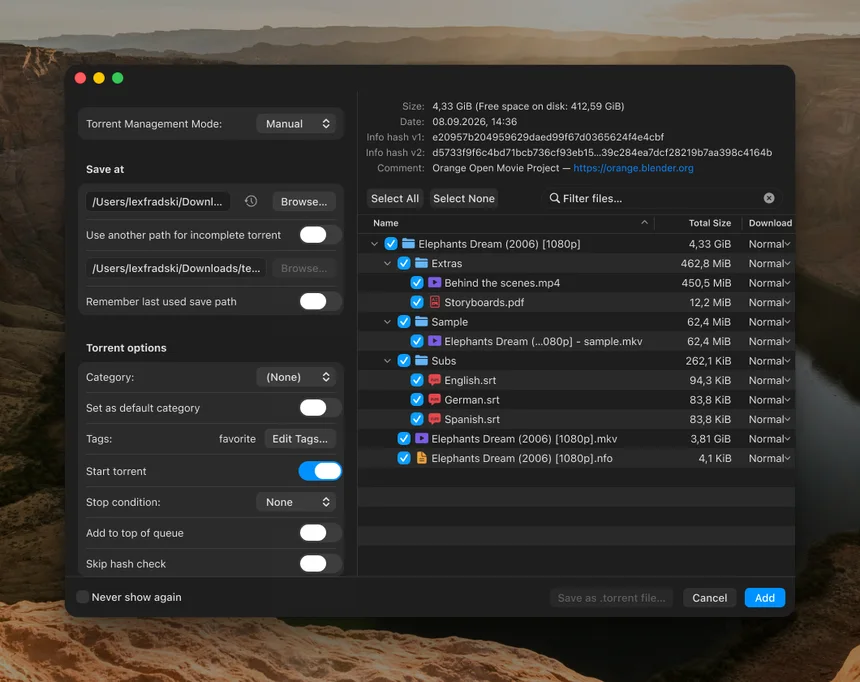
Task: Click Select All files button
Action: [395, 198]
